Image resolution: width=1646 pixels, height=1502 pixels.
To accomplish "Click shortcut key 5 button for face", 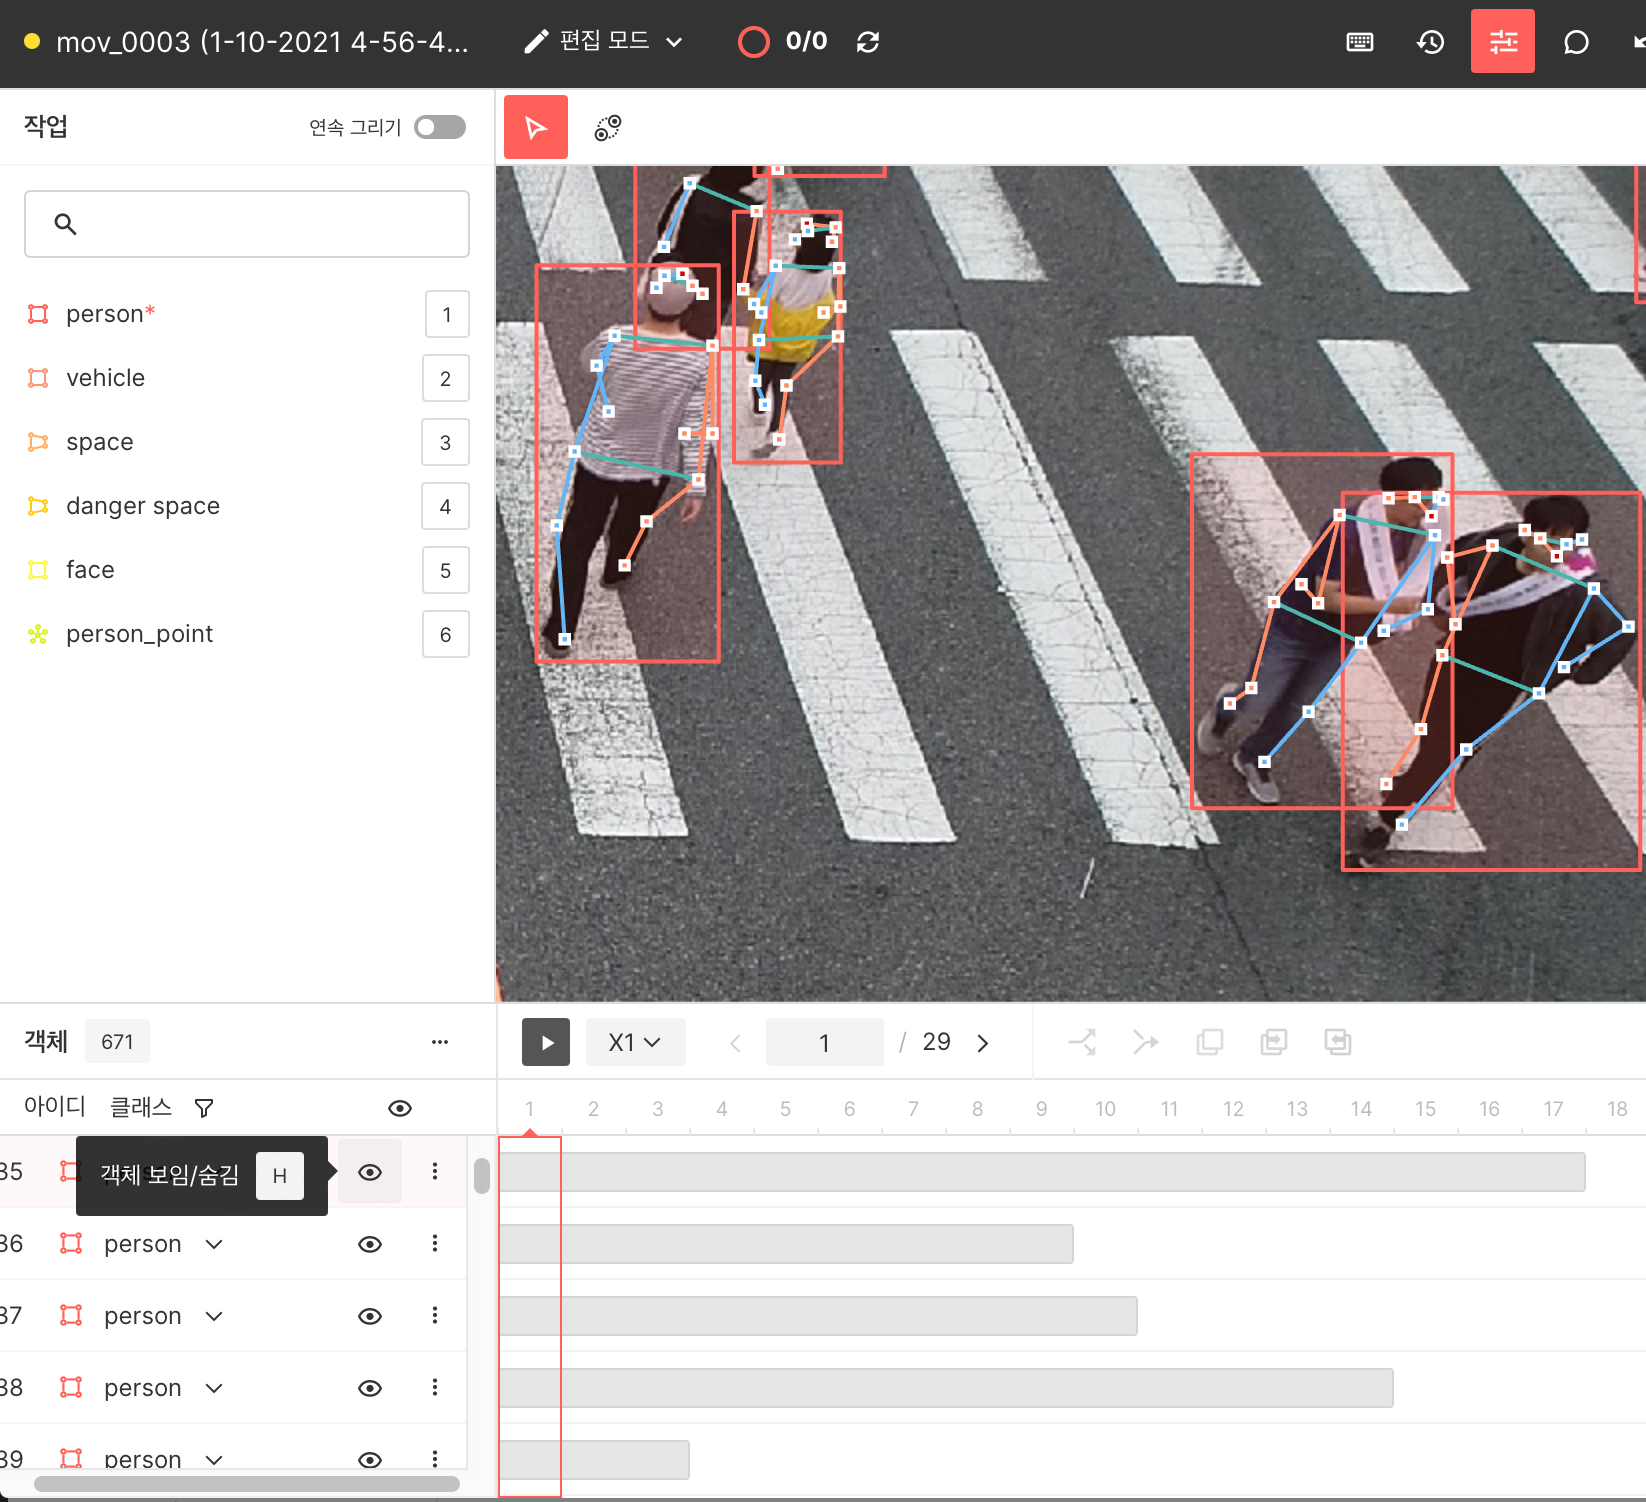I will tap(446, 570).
